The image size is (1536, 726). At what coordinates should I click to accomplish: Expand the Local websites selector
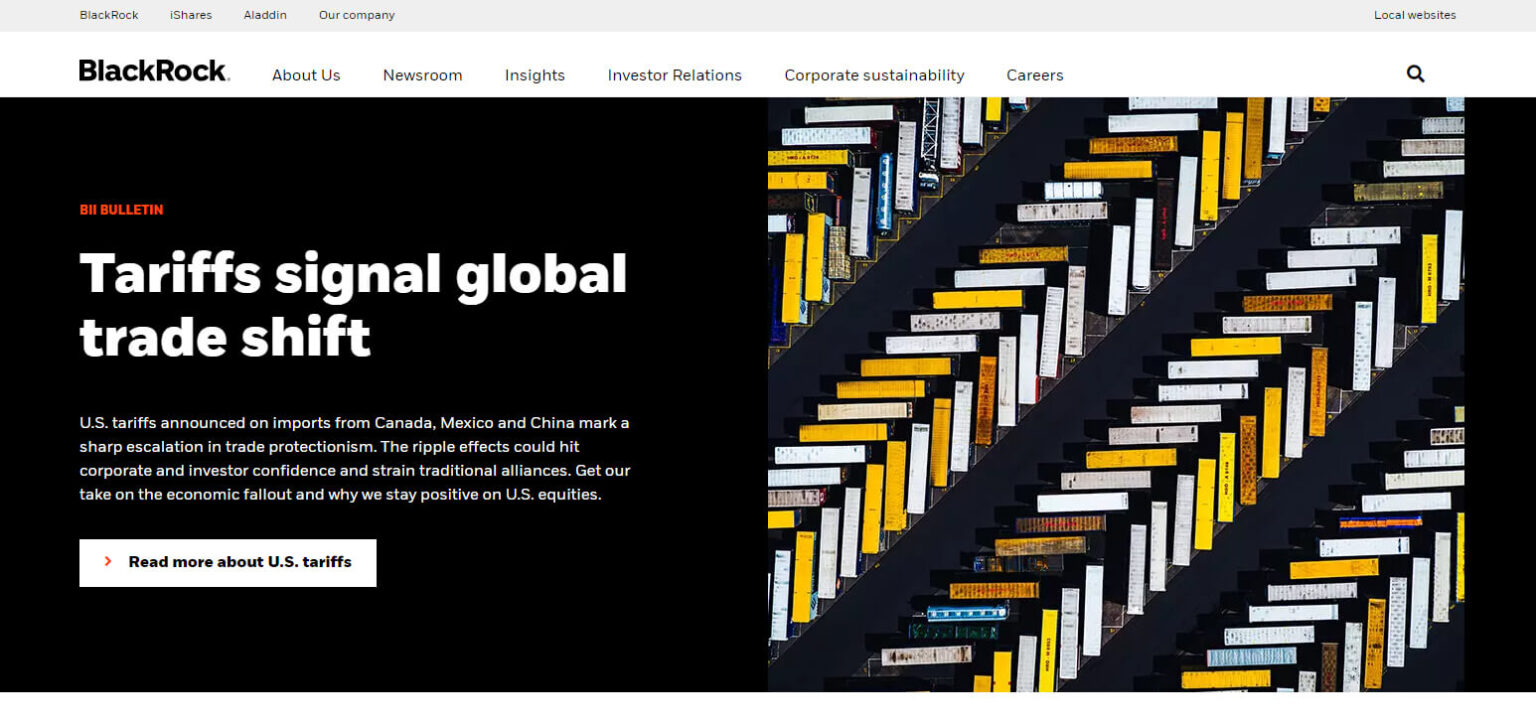coord(1414,15)
